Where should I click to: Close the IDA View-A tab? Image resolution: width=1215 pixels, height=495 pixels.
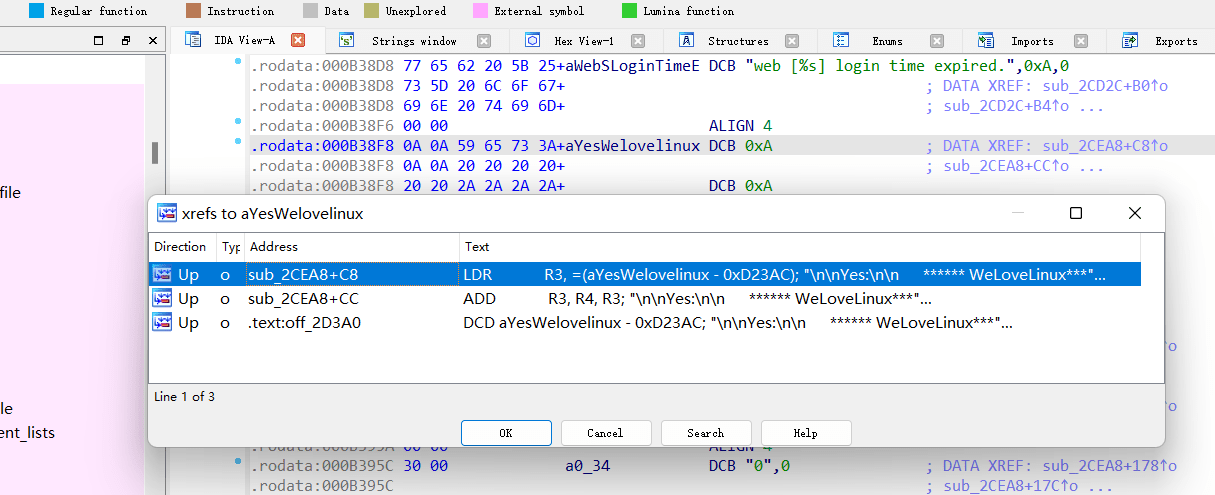click(298, 41)
